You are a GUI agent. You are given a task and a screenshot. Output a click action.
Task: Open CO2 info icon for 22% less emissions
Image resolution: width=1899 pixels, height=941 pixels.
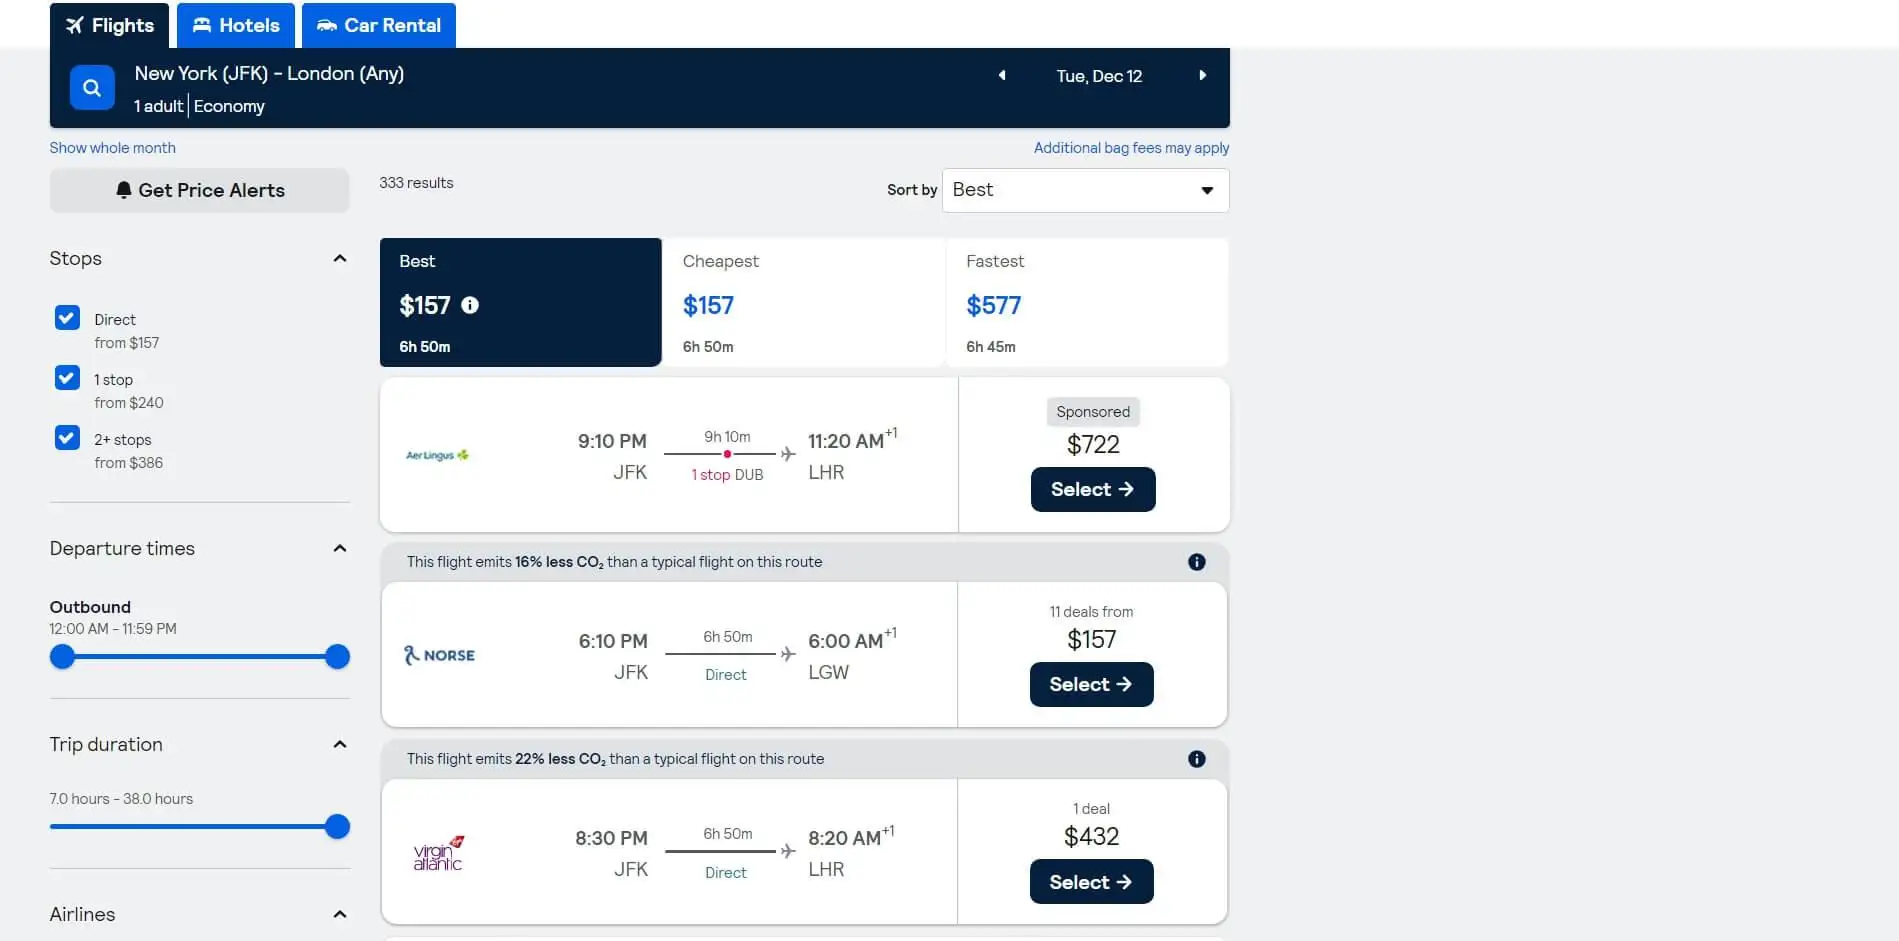pos(1196,759)
